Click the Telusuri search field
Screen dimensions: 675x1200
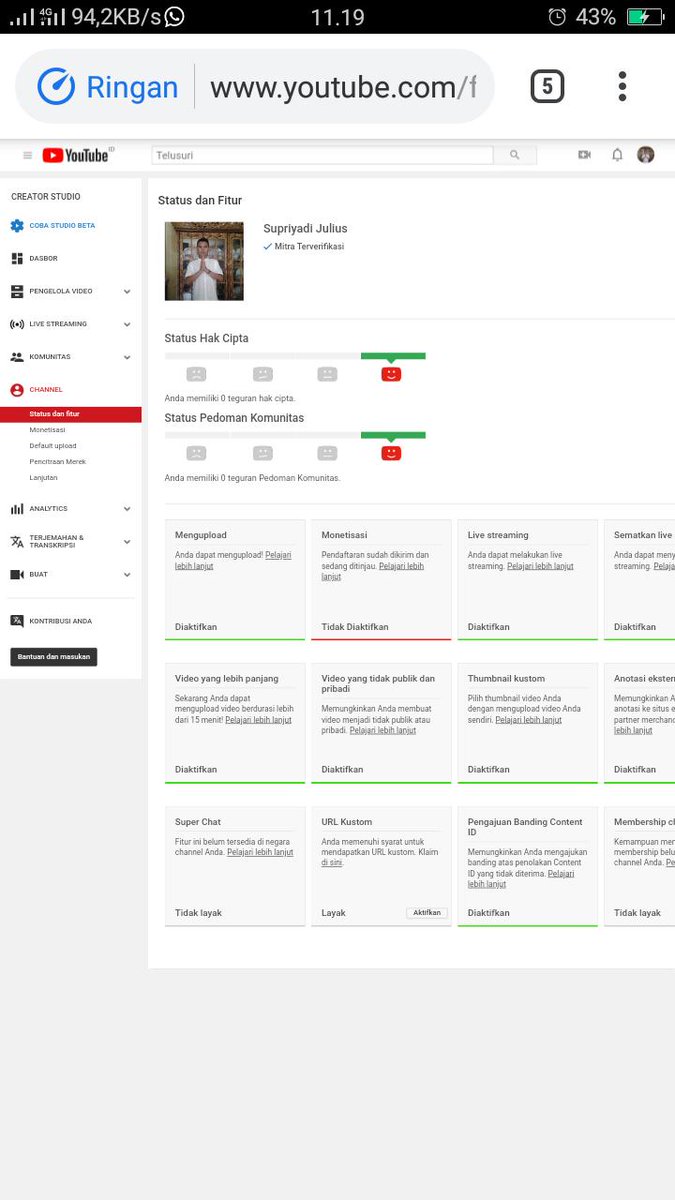tap(322, 155)
